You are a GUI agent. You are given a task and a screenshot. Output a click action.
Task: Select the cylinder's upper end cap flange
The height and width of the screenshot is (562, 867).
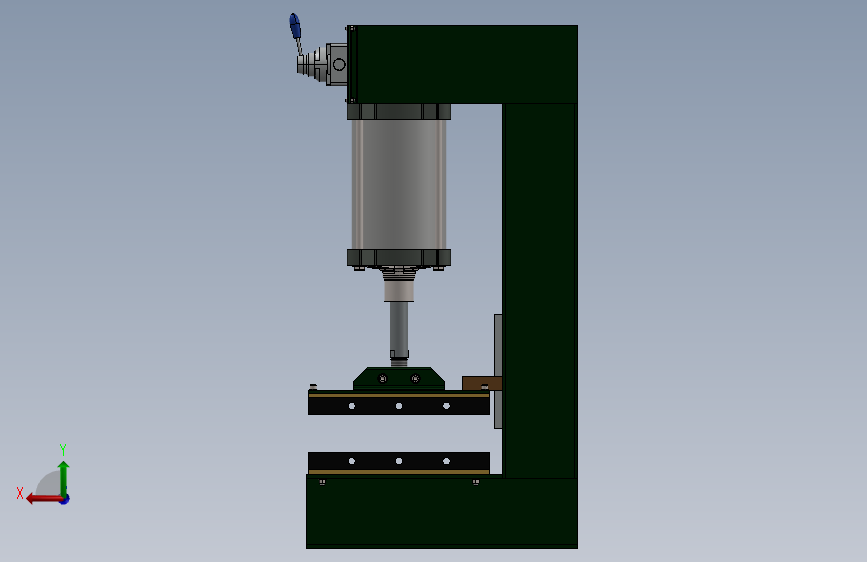pyautogui.click(x=399, y=112)
